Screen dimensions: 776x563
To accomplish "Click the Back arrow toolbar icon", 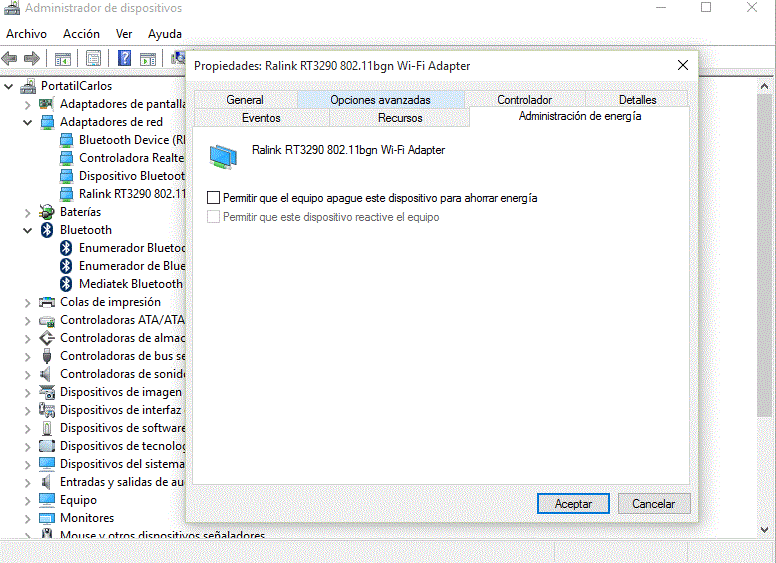I will pos(9,58).
